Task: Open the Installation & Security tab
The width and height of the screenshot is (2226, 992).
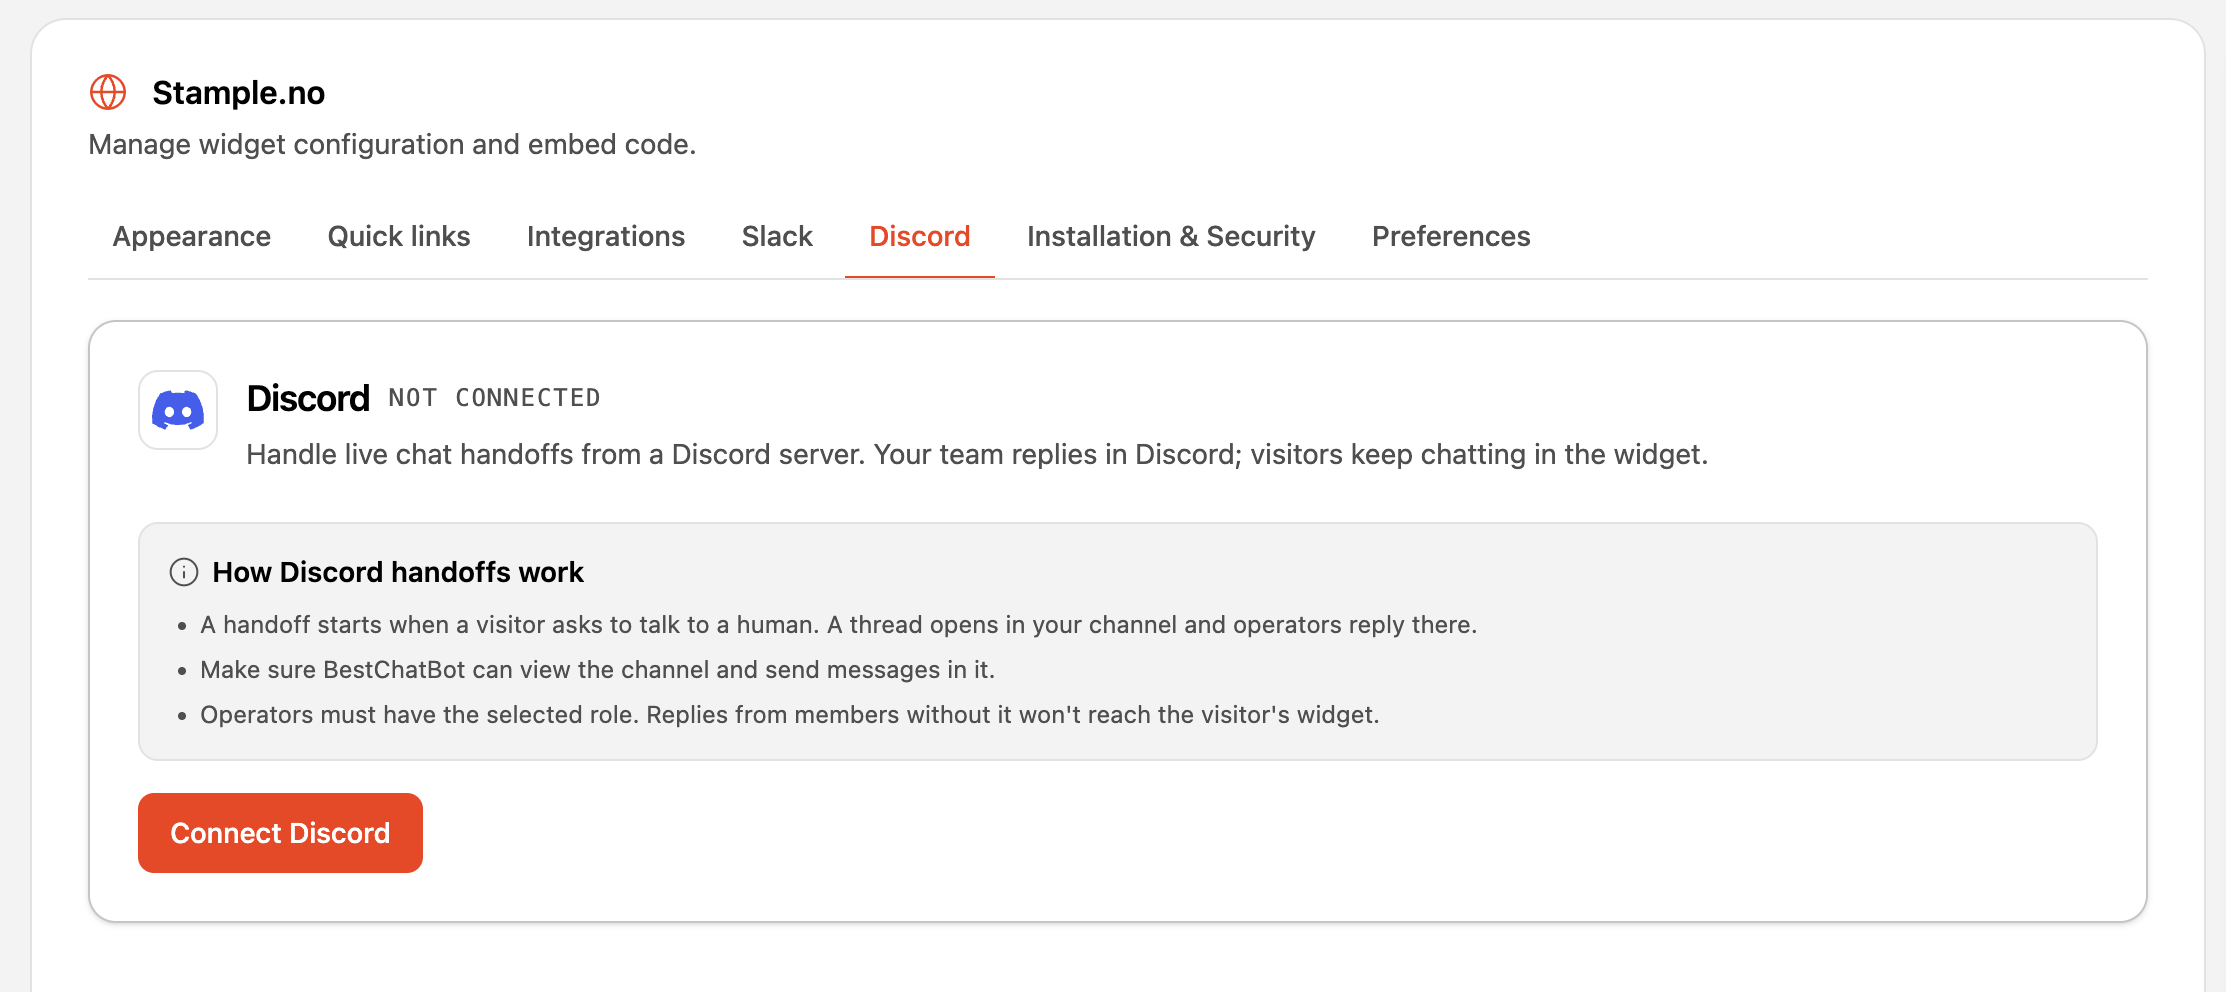Action: point(1171,236)
